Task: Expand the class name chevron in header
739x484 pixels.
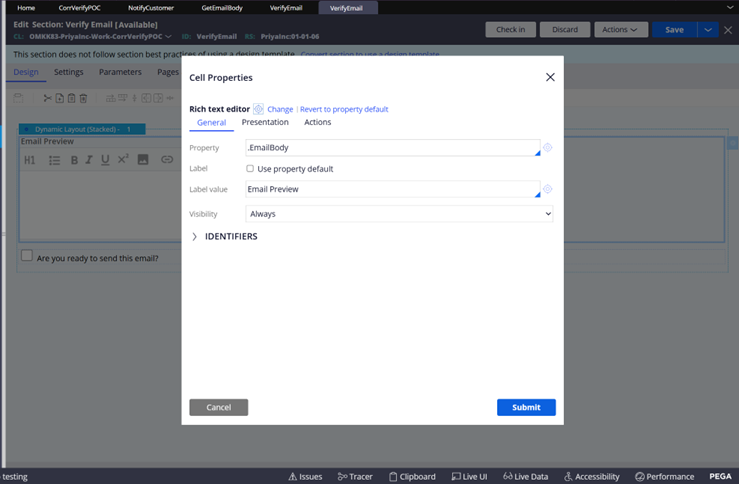Action: [x=168, y=37]
